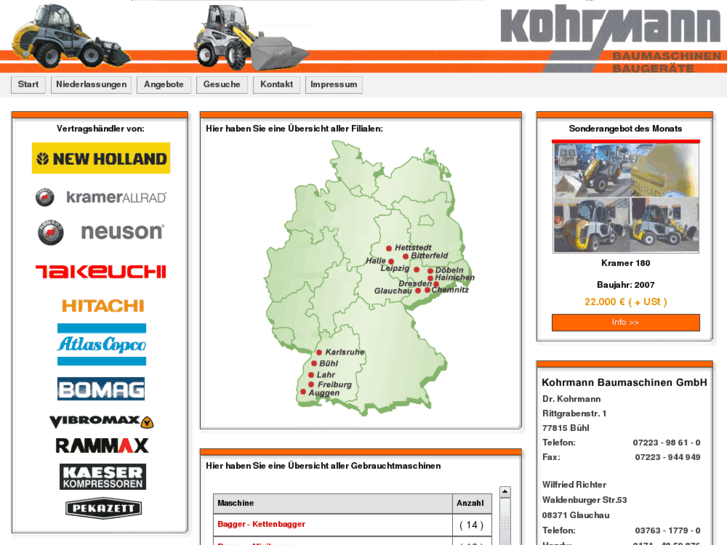Select the Gesuche navigation button

pyautogui.click(x=222, y=84)
